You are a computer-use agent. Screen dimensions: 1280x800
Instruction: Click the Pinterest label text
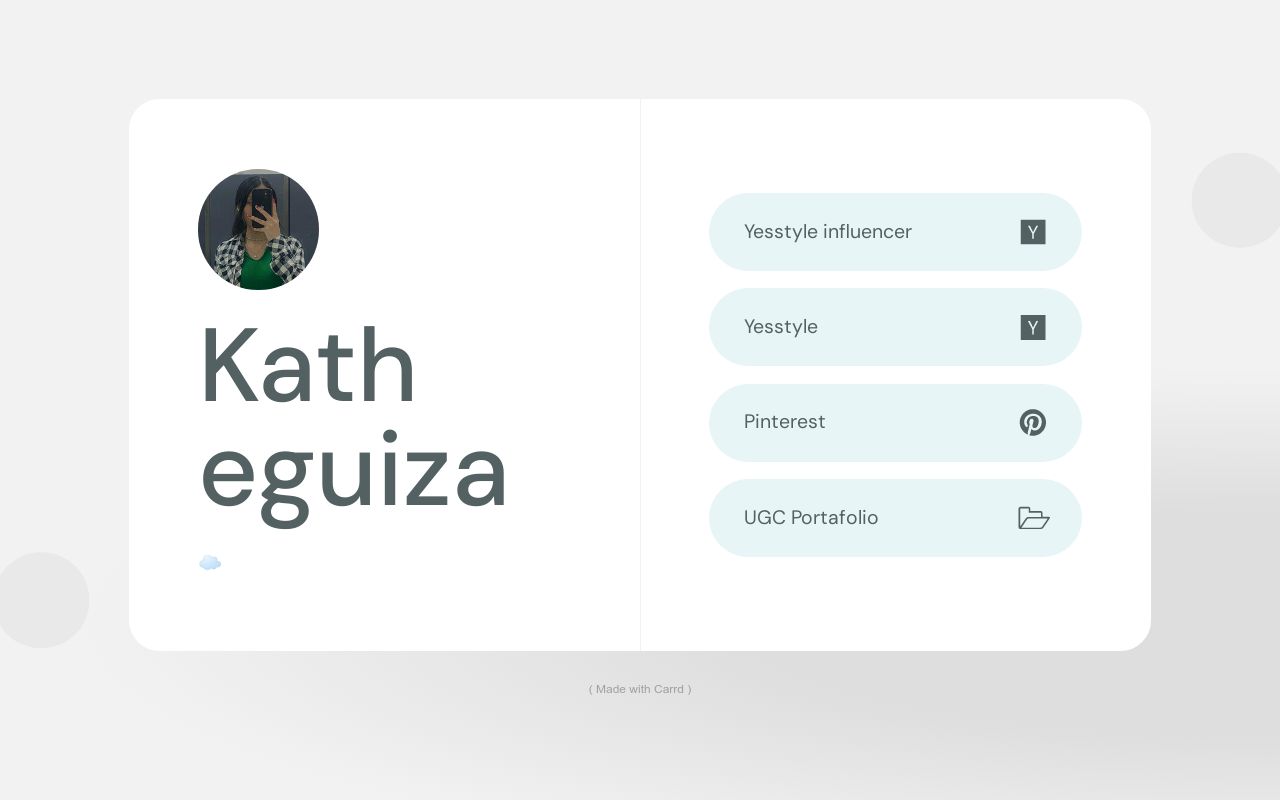[x=784, y=422]
